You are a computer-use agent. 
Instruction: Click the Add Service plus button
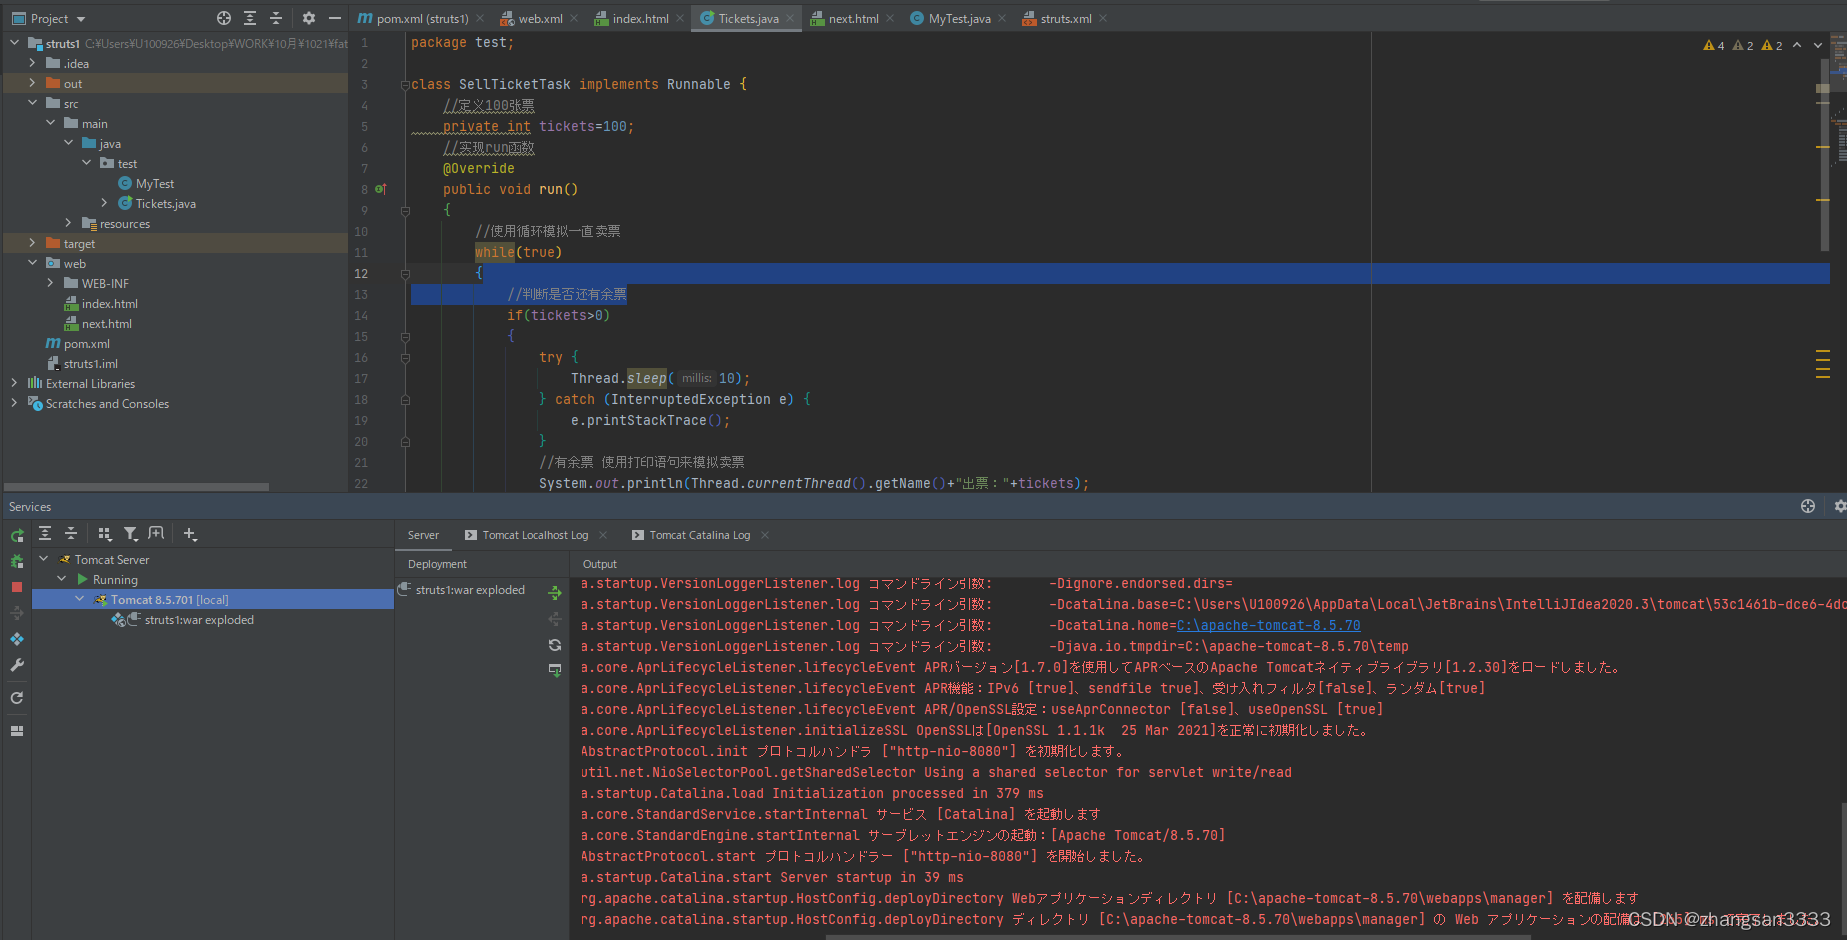coord(190,534)
